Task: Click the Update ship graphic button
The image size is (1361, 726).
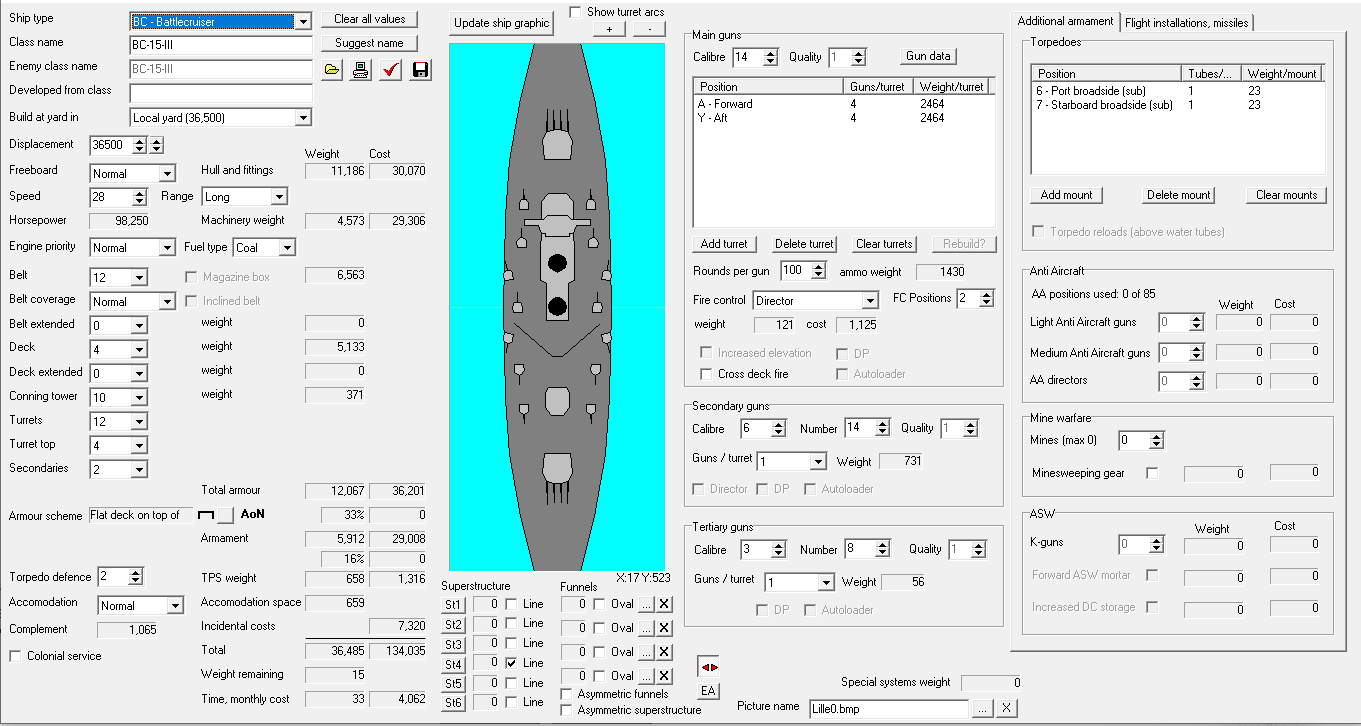Action: point(501,23)
